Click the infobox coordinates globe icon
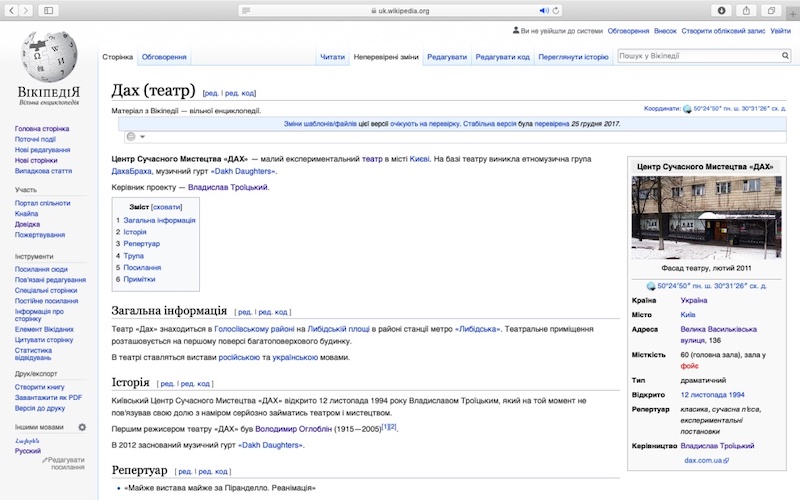 click(x=651, y=286)
